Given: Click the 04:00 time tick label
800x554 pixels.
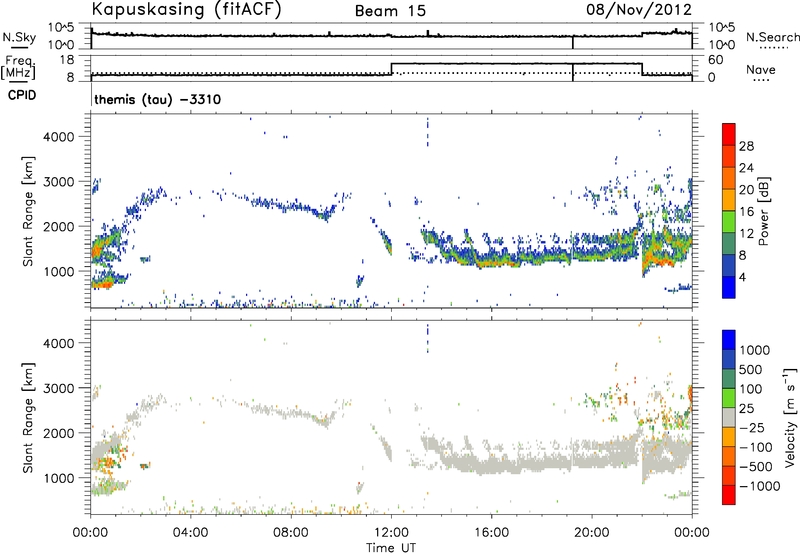Looking at the screenshot, I should pyautogui.click(x=191, y=533).
